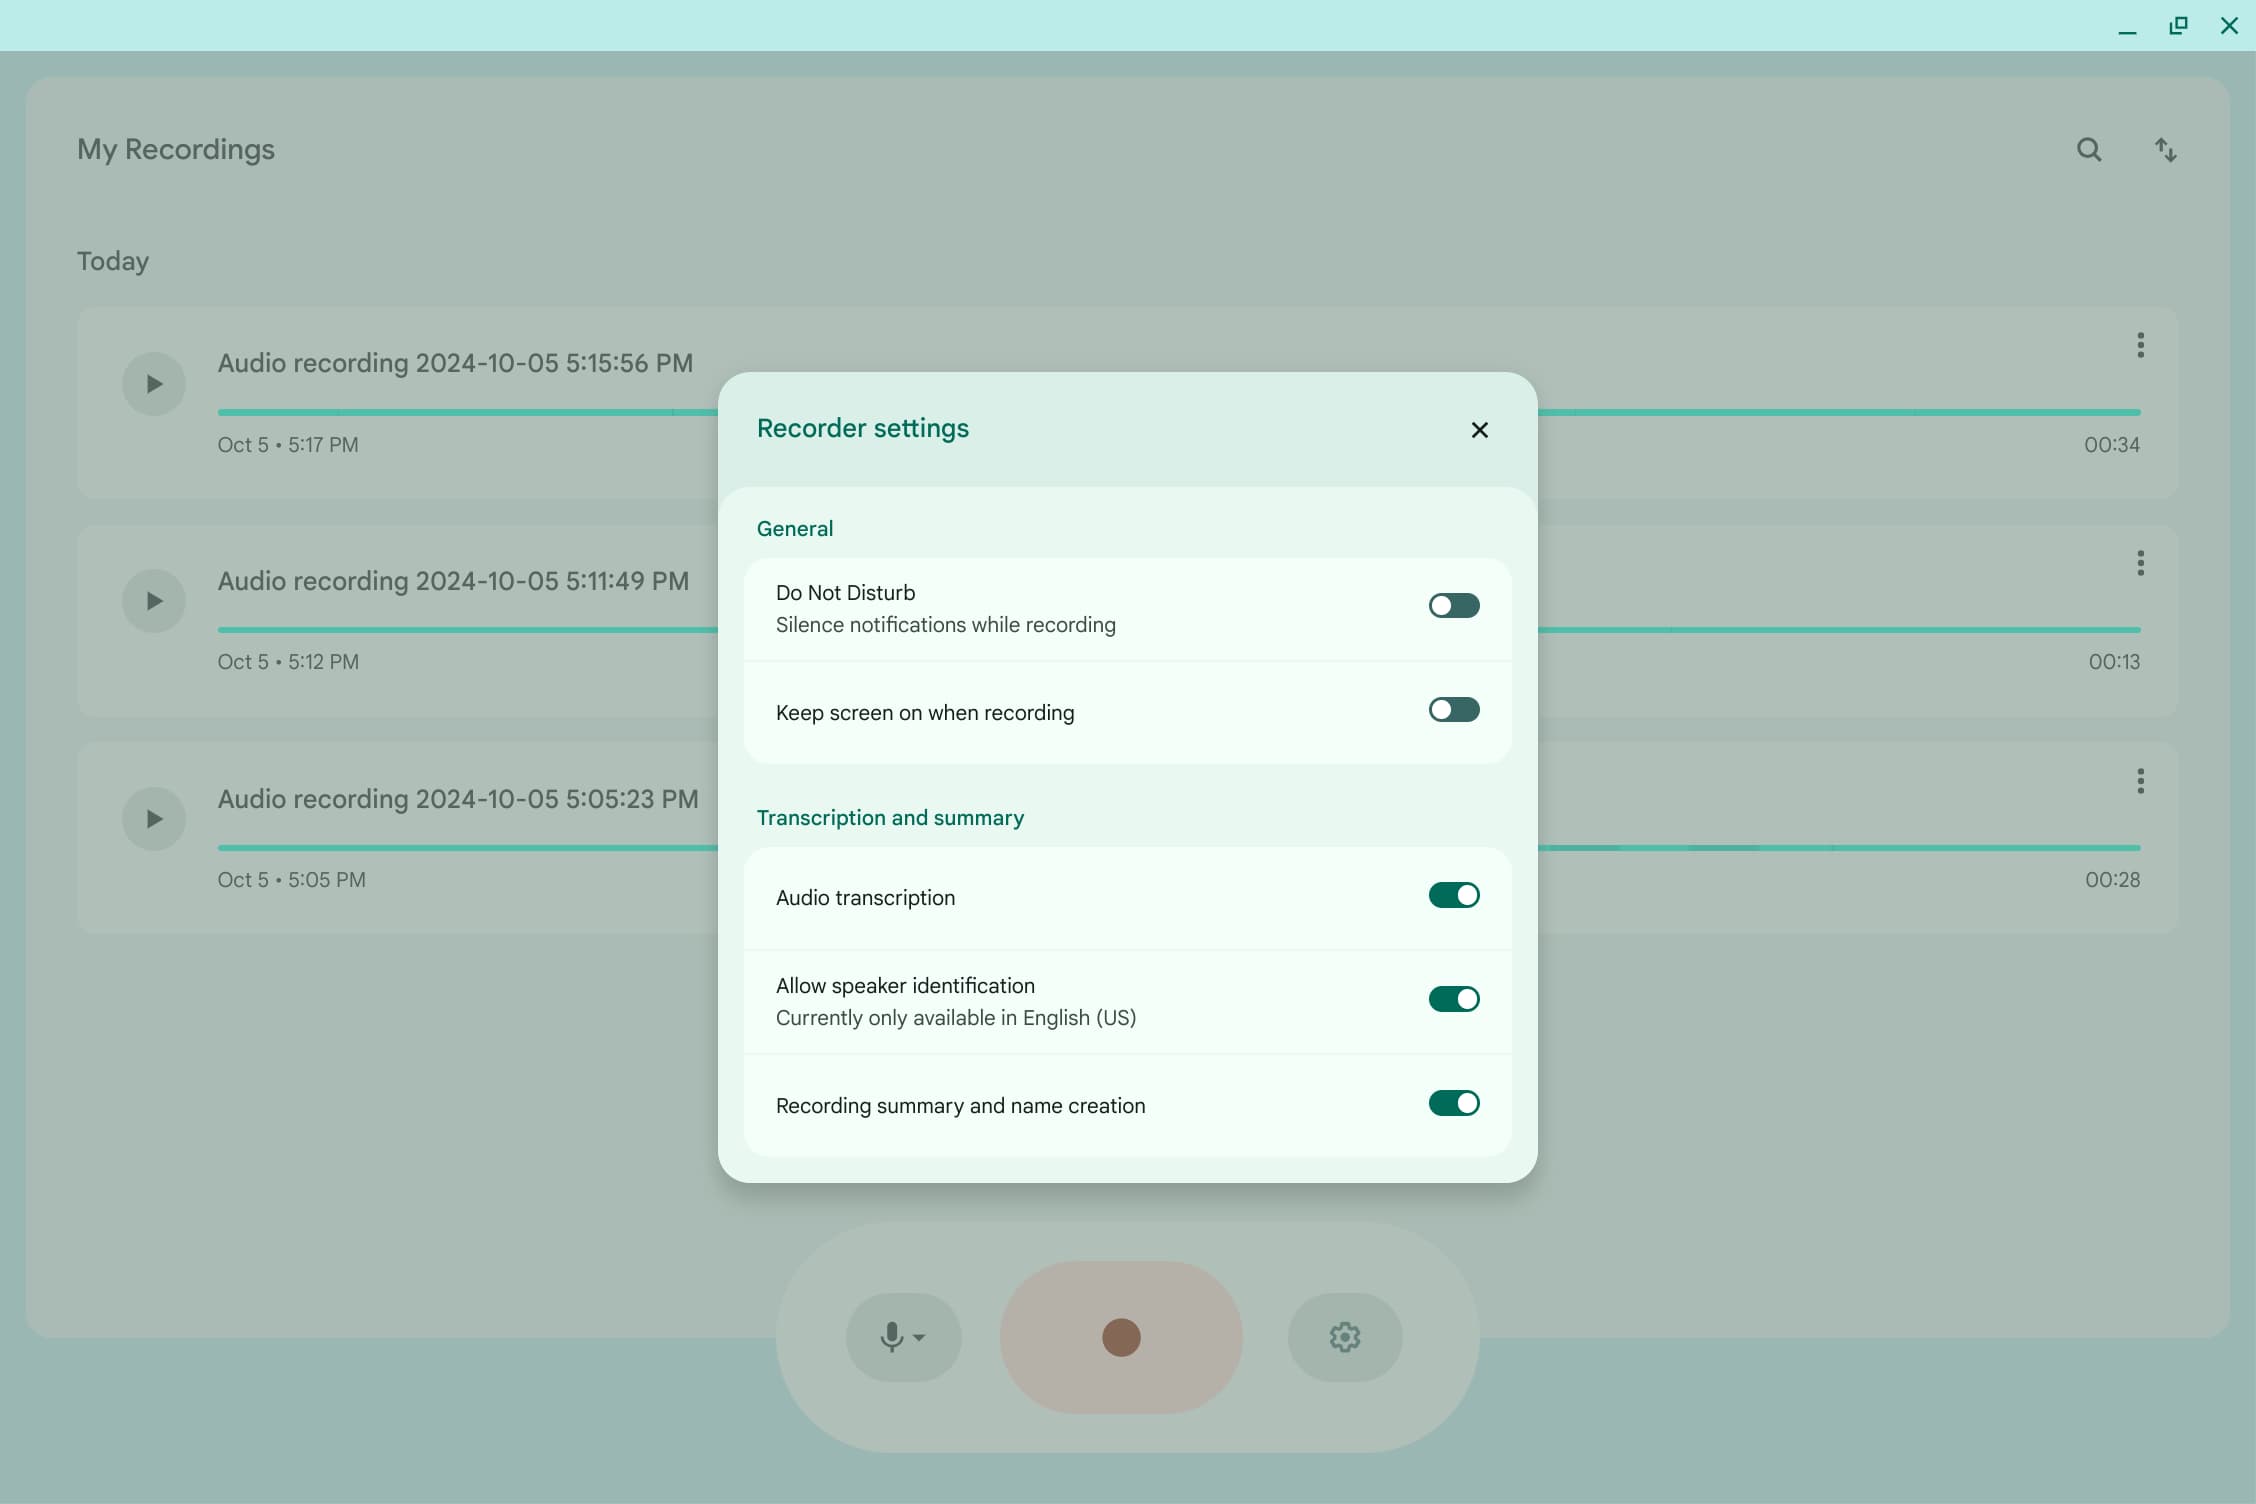The width and height of the screenshot is (2256, 1504).
Task: Seek in the 00:13 recording progress bar
Action: 1838,630
